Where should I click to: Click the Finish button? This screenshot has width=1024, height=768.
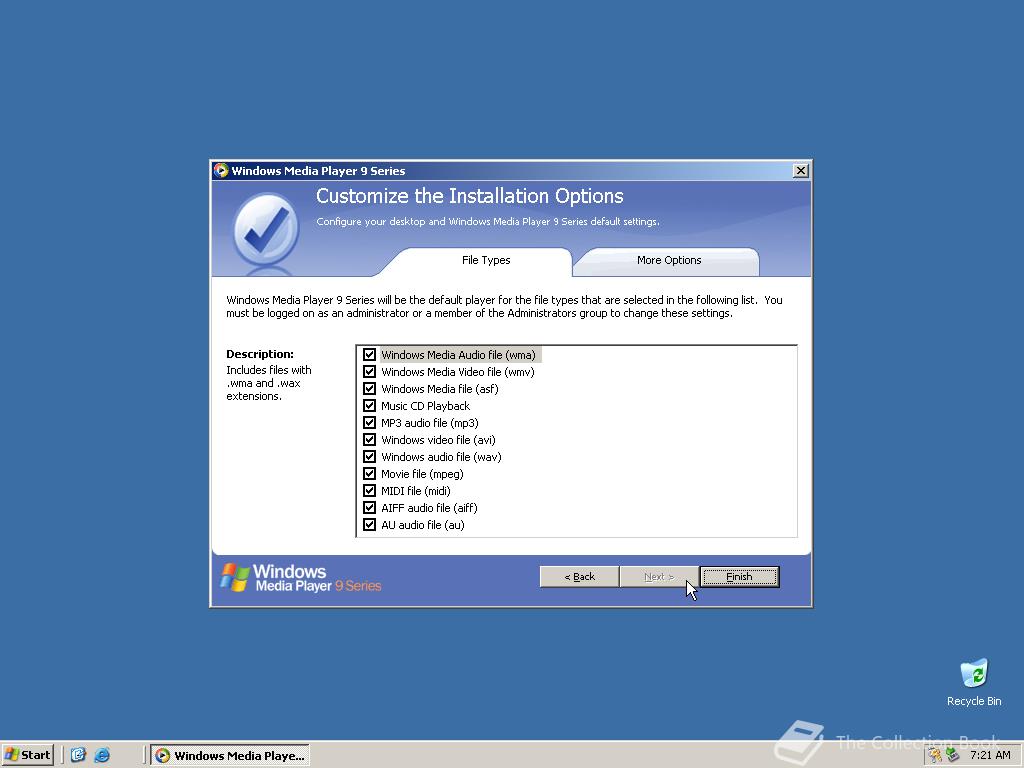tap(739, 577)
